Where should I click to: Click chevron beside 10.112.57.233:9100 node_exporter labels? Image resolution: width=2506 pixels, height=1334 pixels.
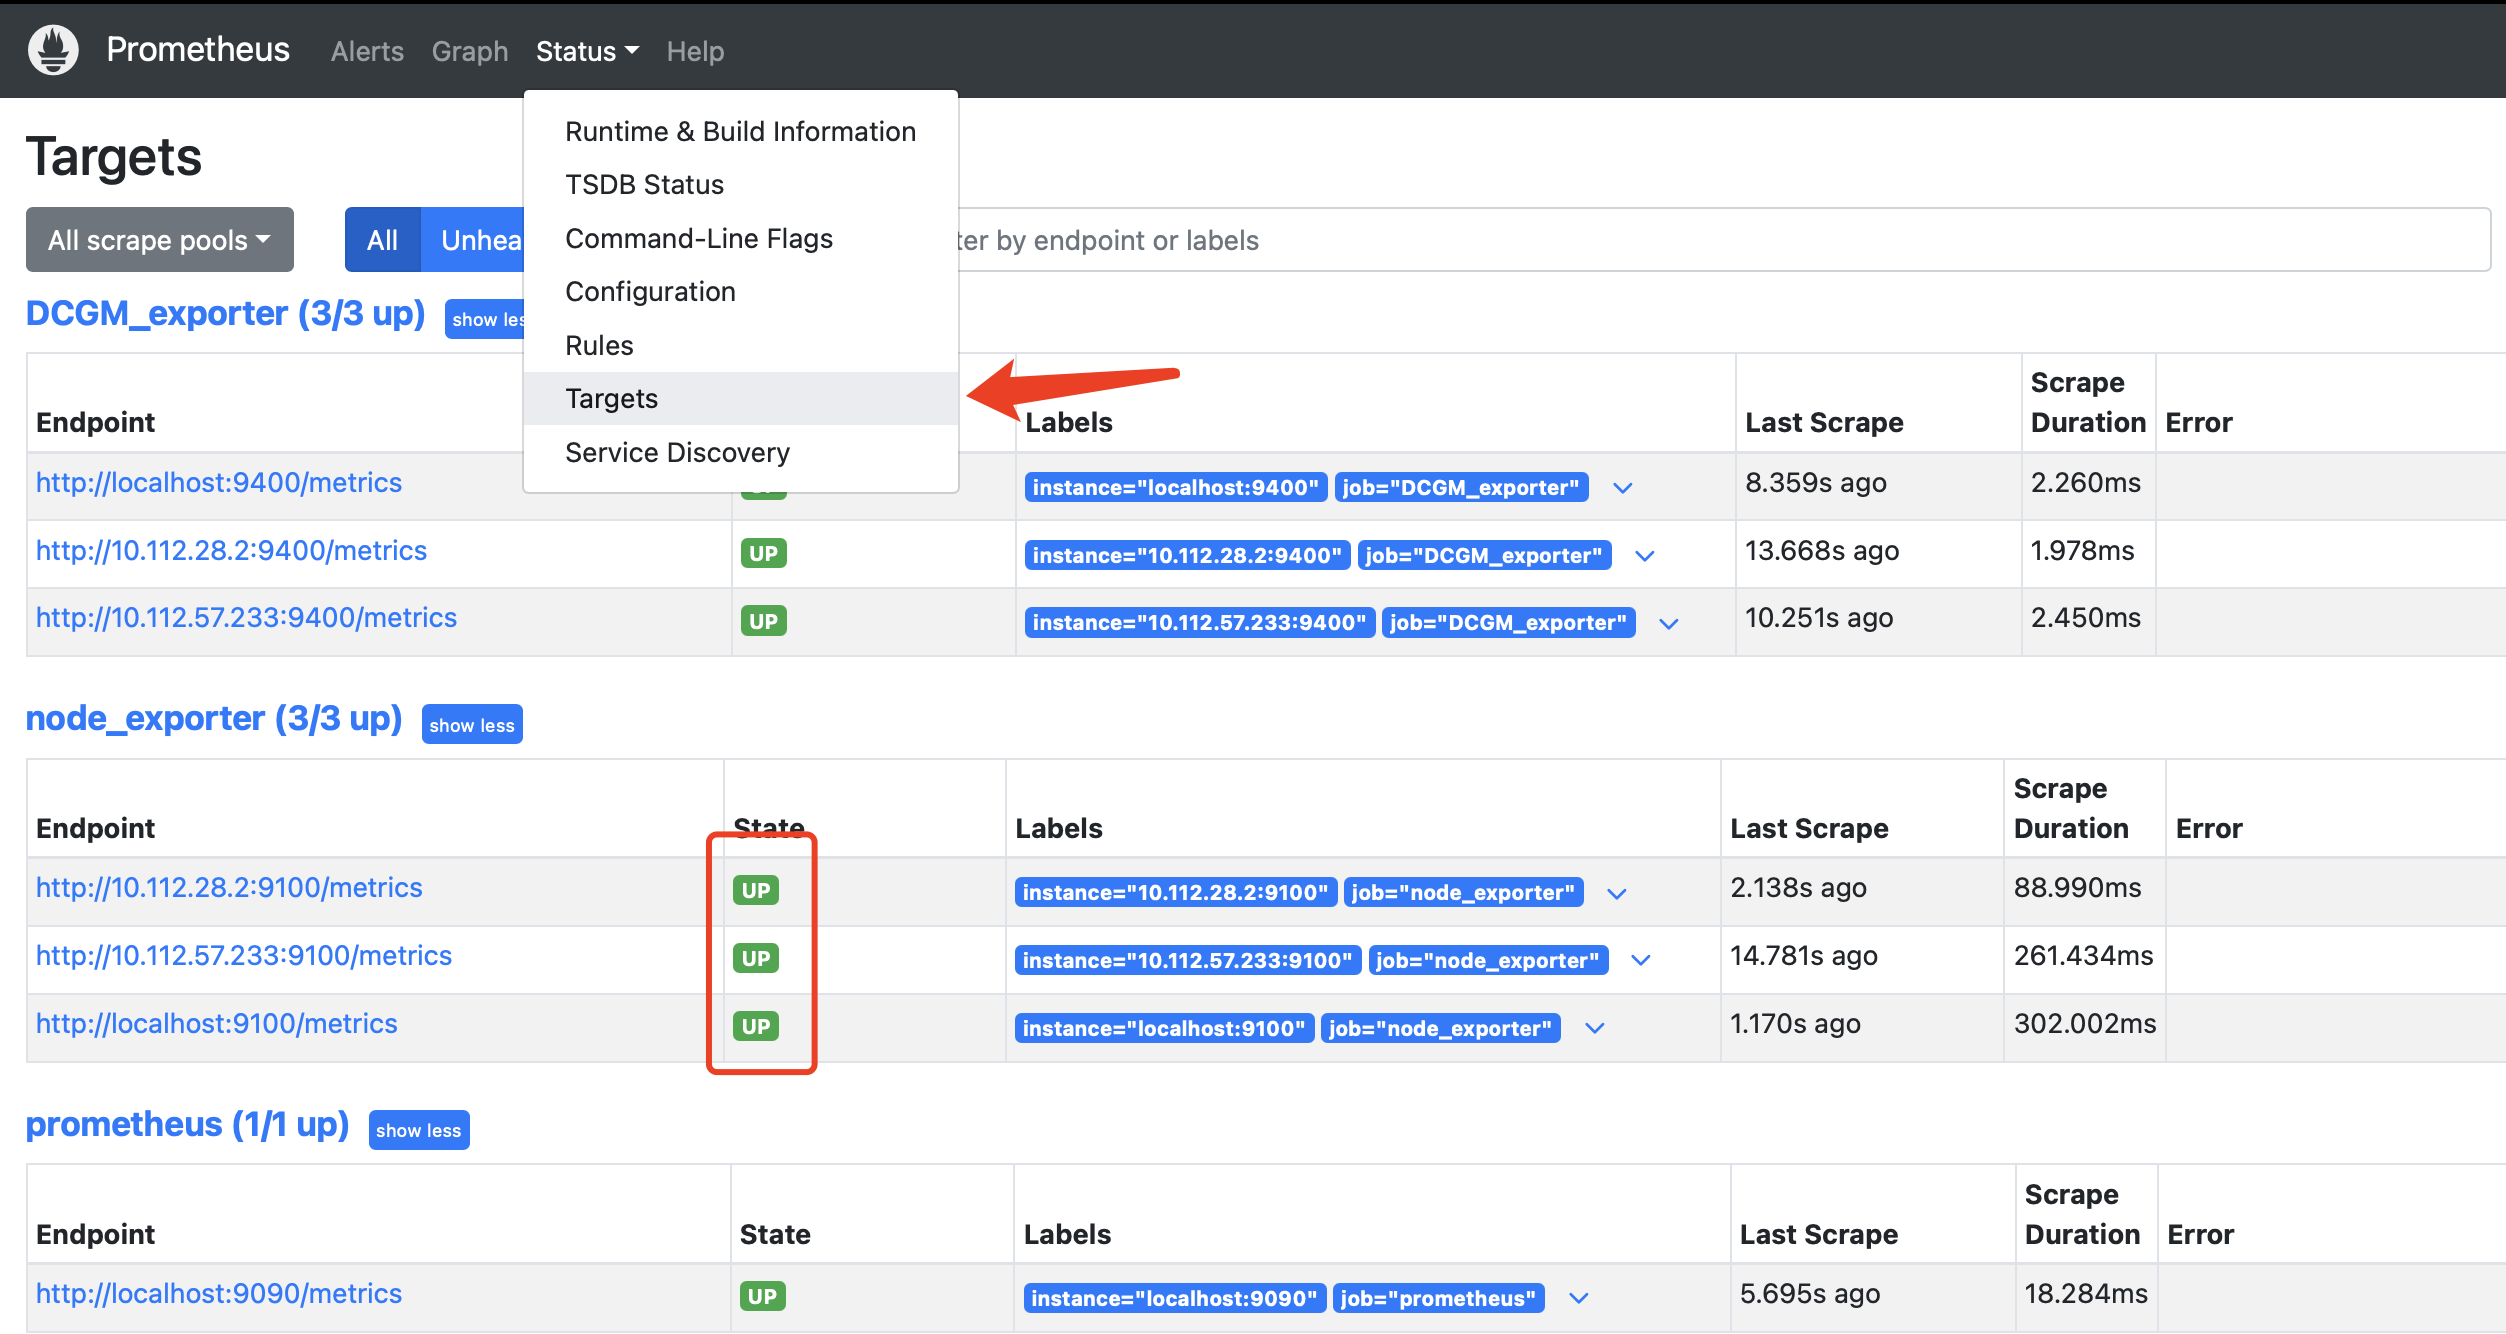1641,961
